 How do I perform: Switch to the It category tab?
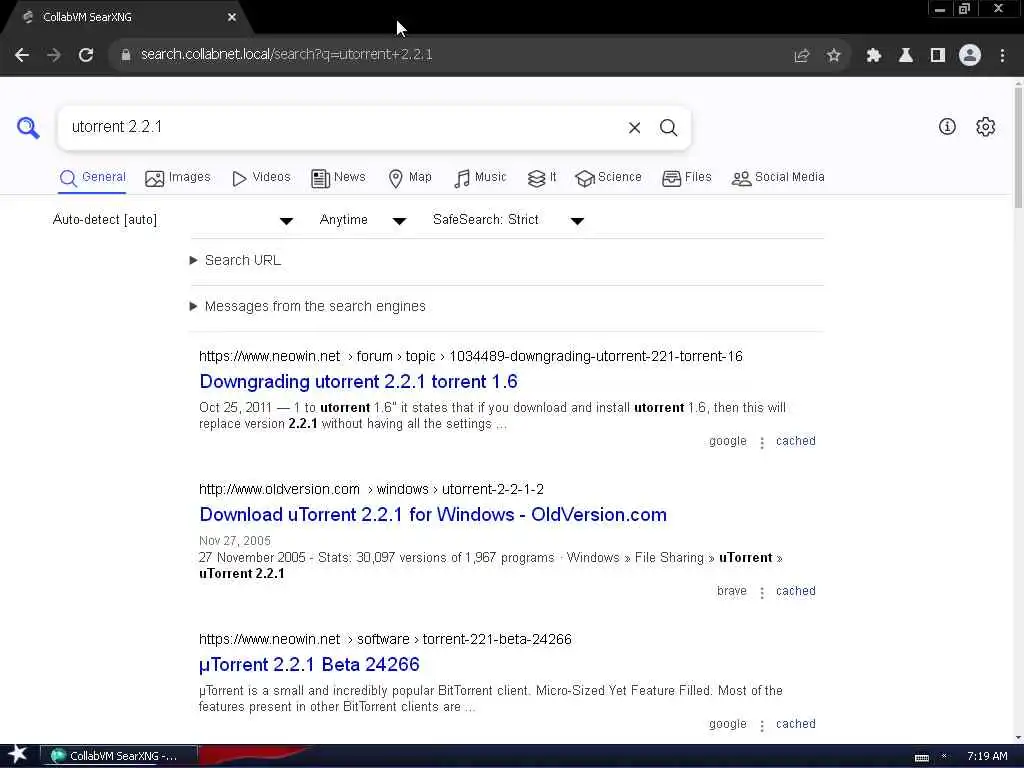(x=542, y=178)
